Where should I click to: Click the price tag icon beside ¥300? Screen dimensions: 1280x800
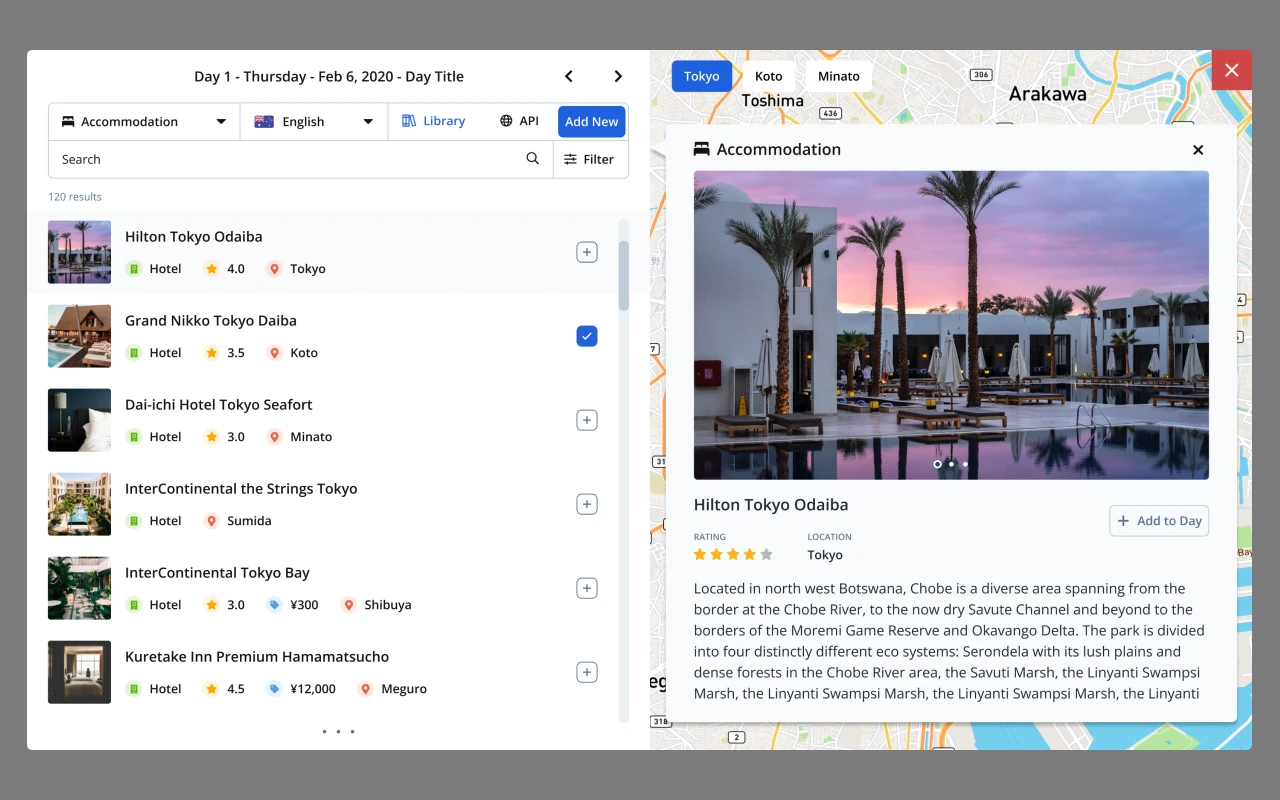274,605
